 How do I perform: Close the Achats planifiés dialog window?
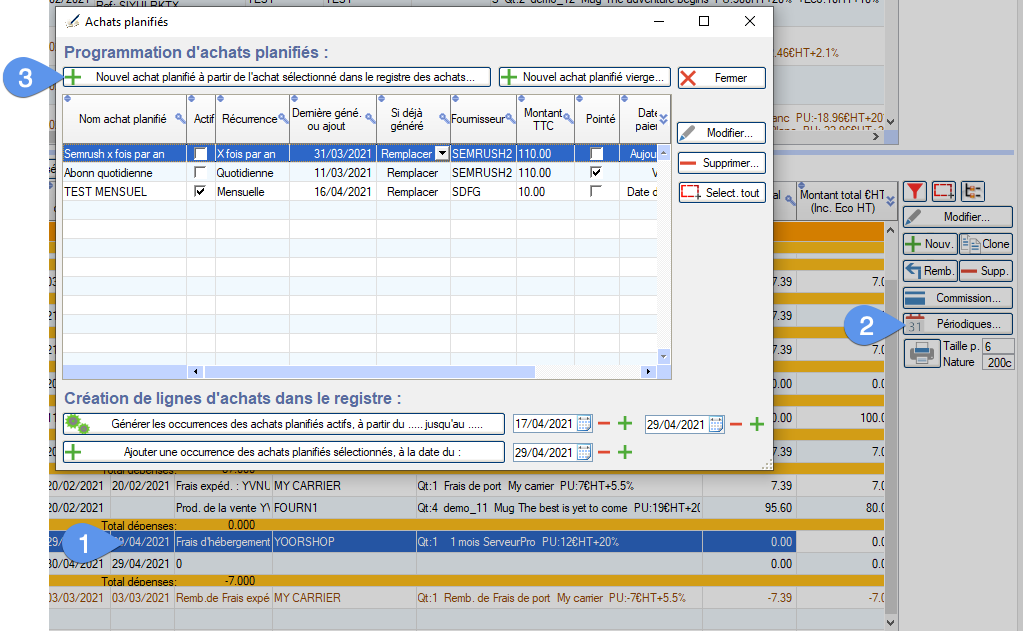coord(750,22)
